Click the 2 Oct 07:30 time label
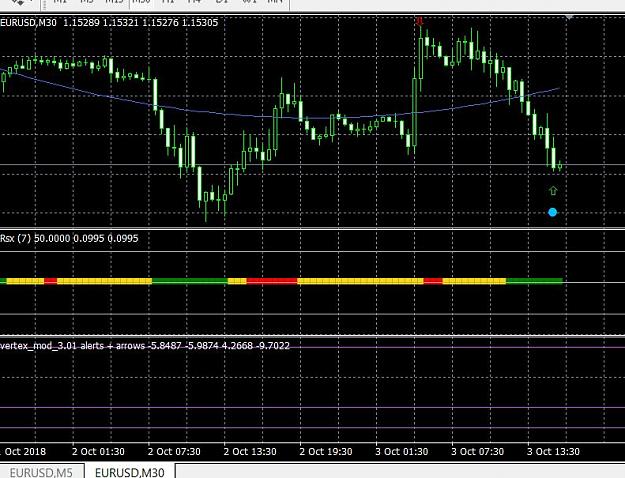The width and height of the screenshot is (625, 478). pos(174,452)
